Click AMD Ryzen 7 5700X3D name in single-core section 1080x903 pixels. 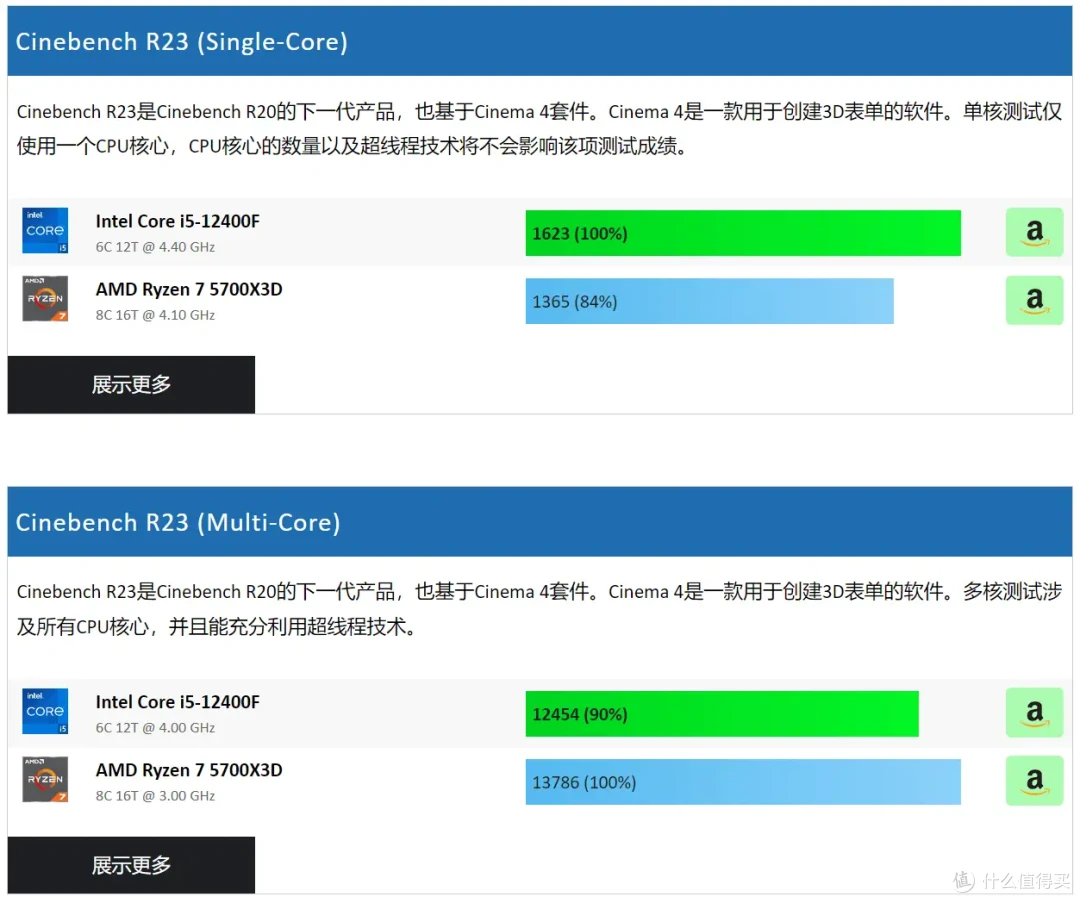[188, 289]
